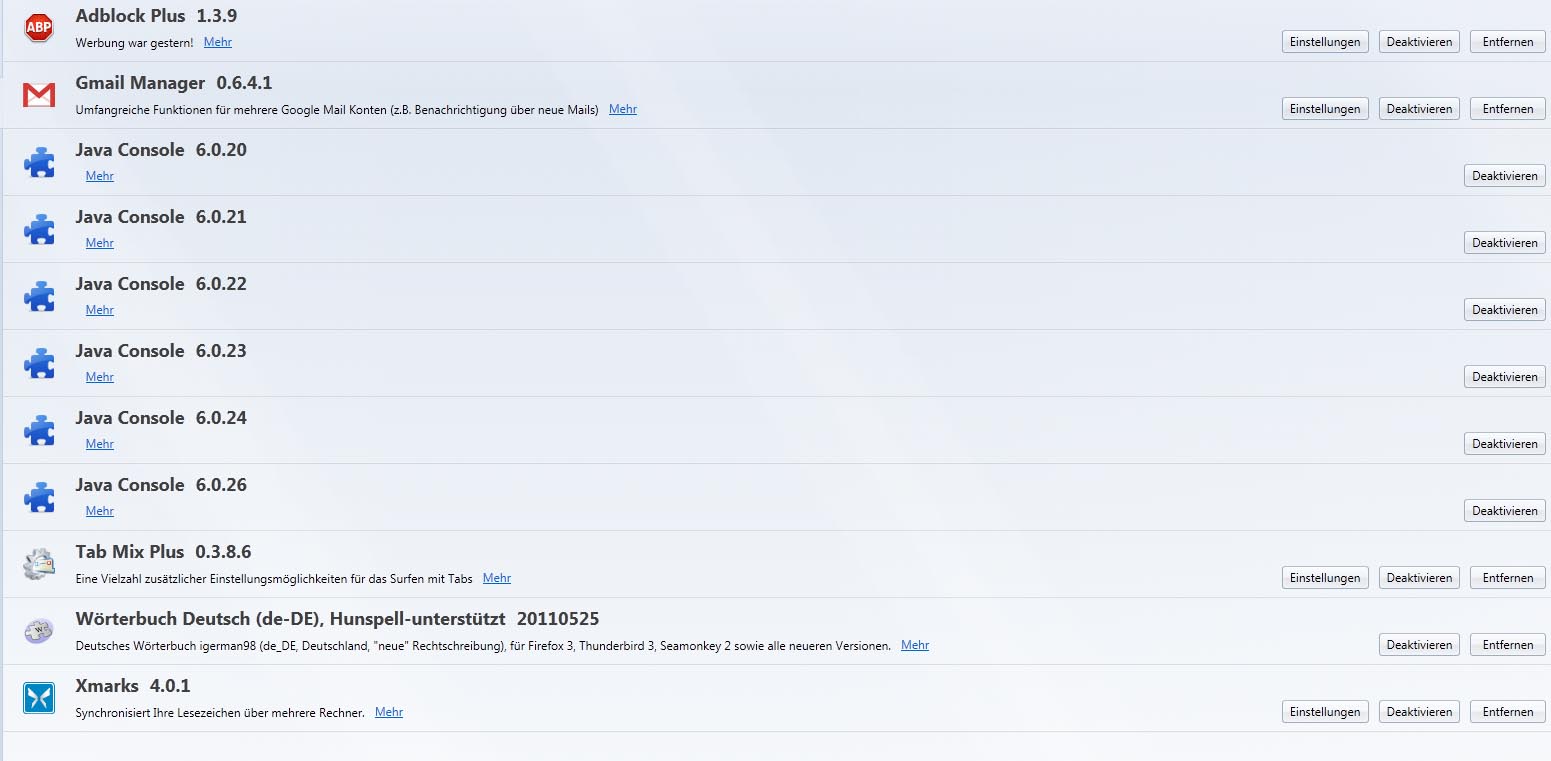The width and height of the screenshot is (1551, 761).
Task: Deactivate Java Console 6.0.22
Action: tap(1505, 310)
